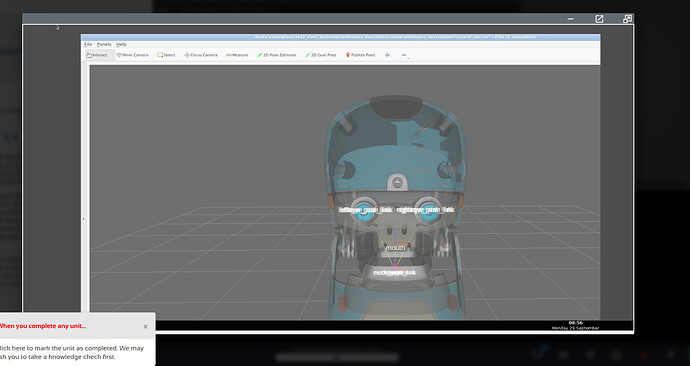This screenshot has height=366, width=690.
Task: Click the right eye link label
Action: coord(425,210)
